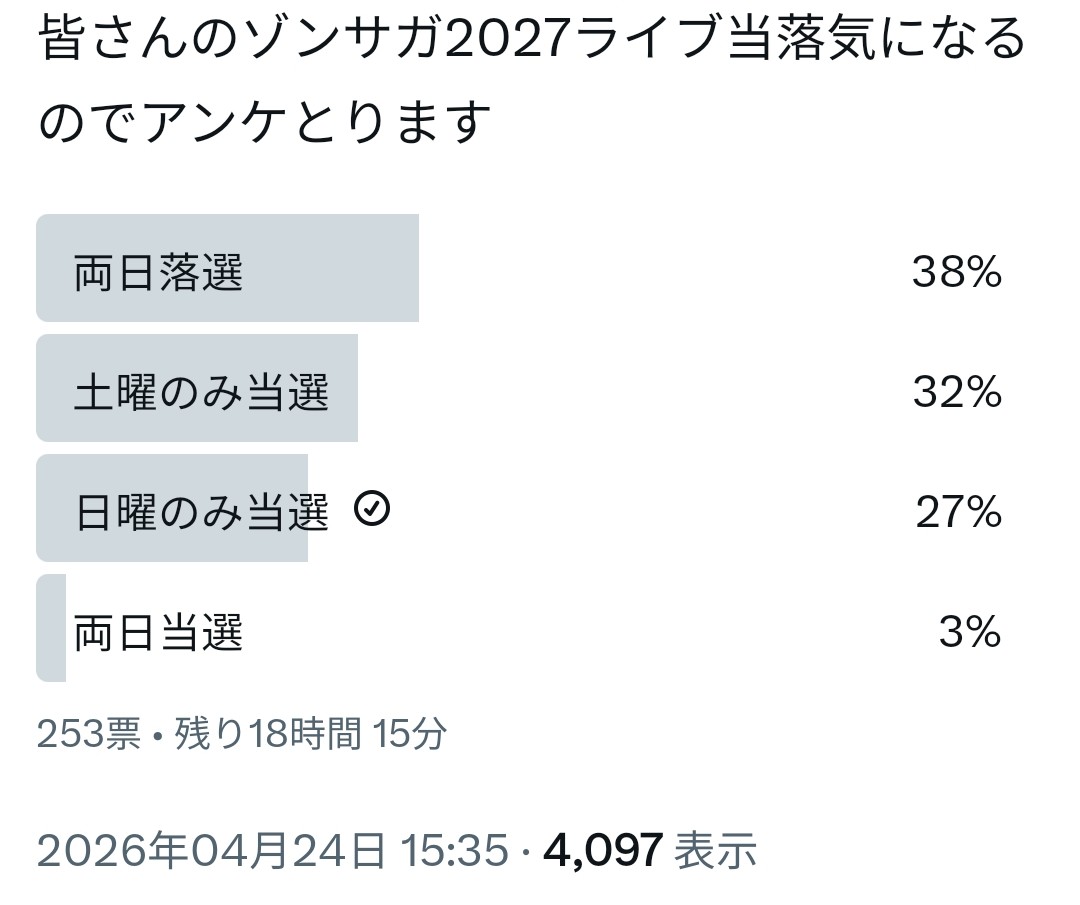The width and height of the screenshot is (1080, 905).
Task: Tap the 27% result percentage
Action: coord(958,512)
